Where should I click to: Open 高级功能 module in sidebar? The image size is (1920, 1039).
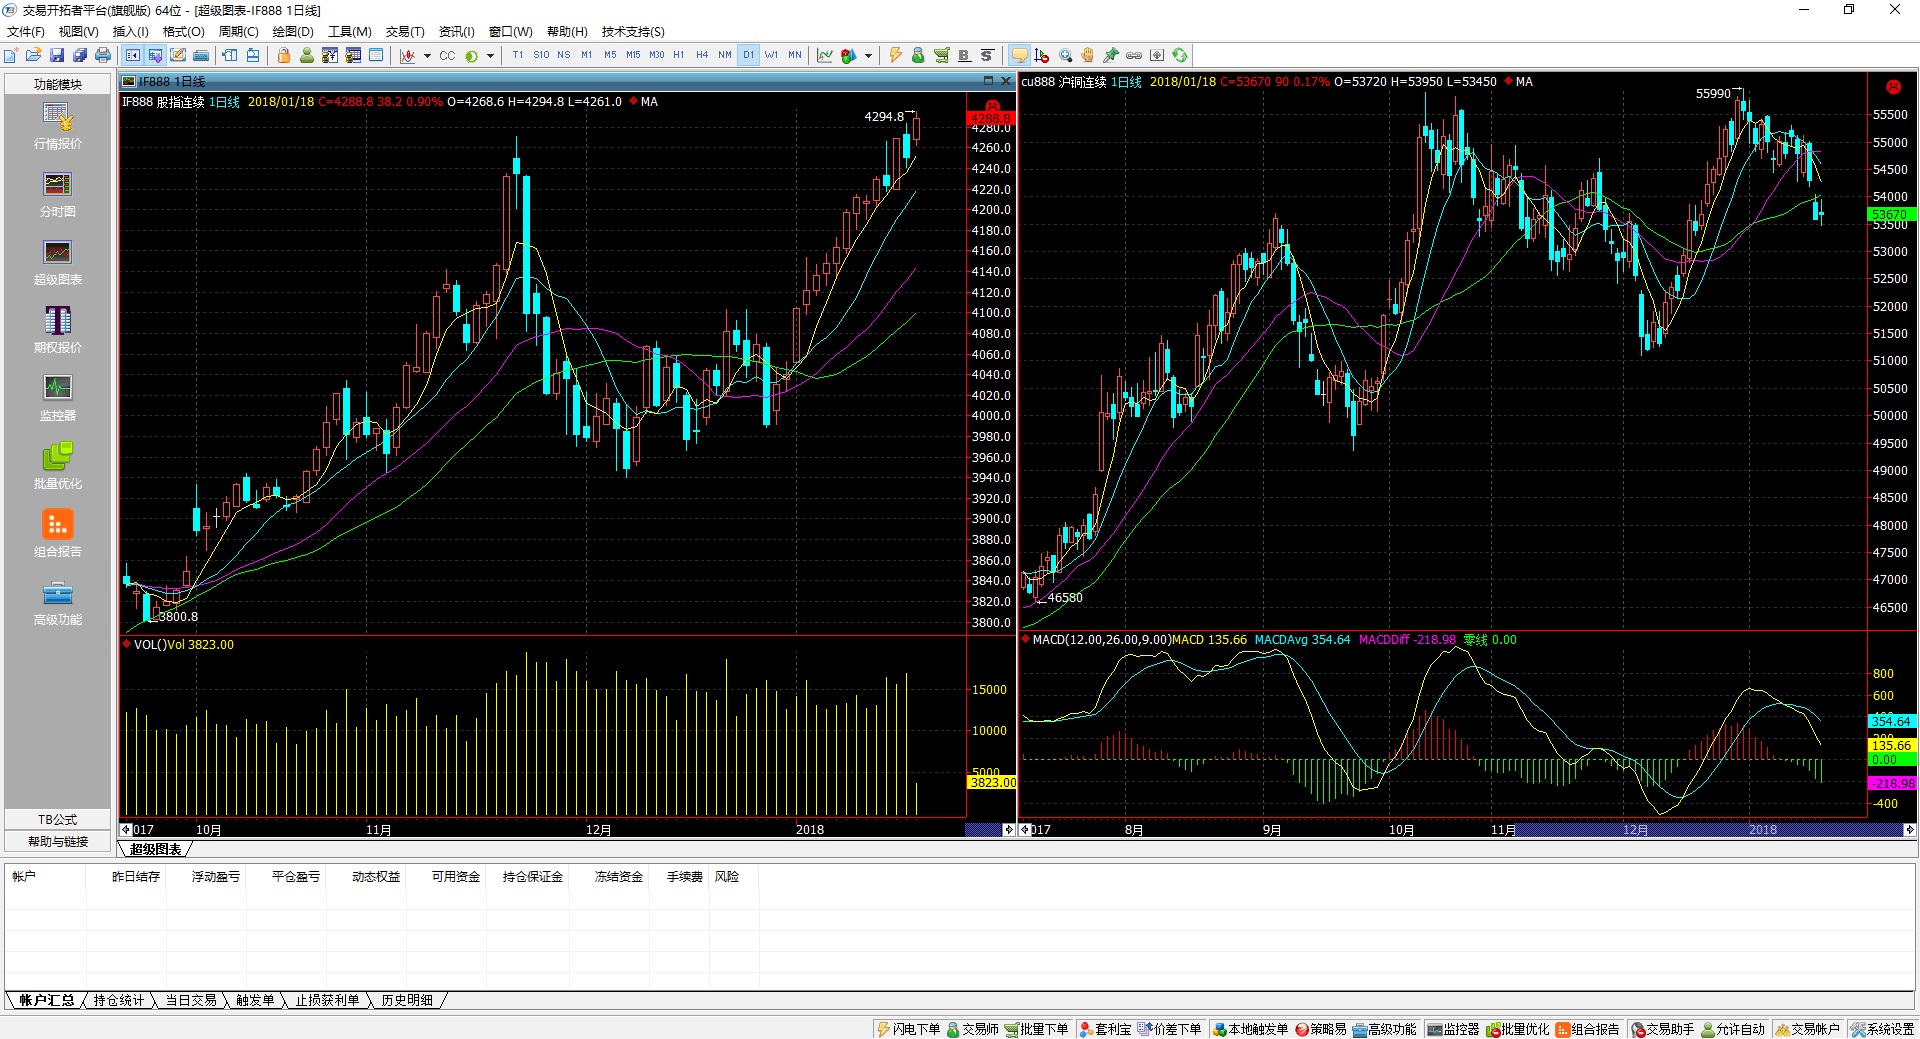pos(58,602)
